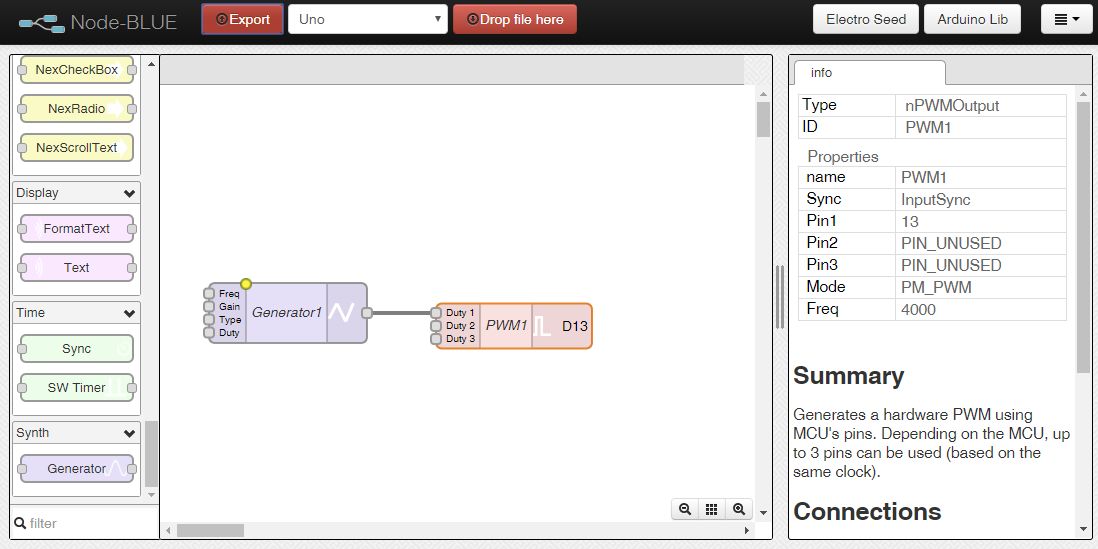Click the waveform icon on Generator1 node
This screenshot has width=1098, height=549.
341,313
